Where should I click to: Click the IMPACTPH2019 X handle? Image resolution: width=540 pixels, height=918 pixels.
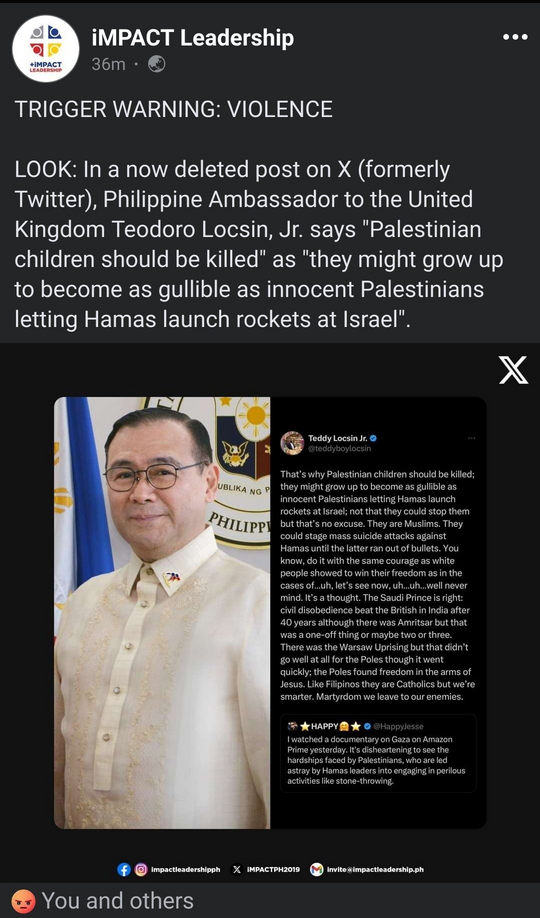coord(273,869)
